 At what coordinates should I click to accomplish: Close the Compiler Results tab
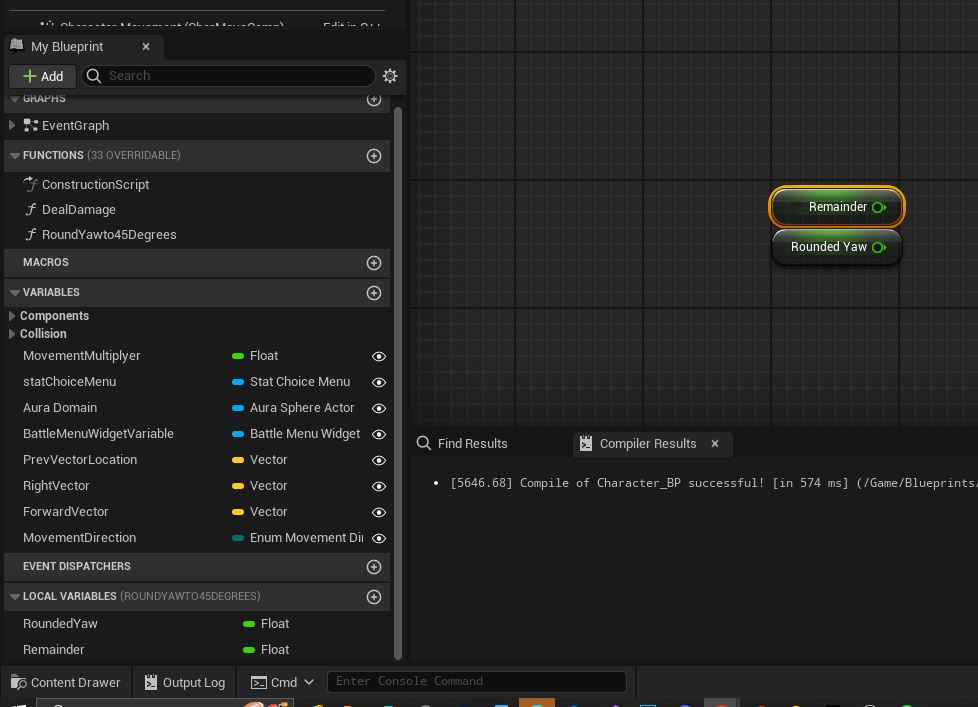[x=715, y=444]
